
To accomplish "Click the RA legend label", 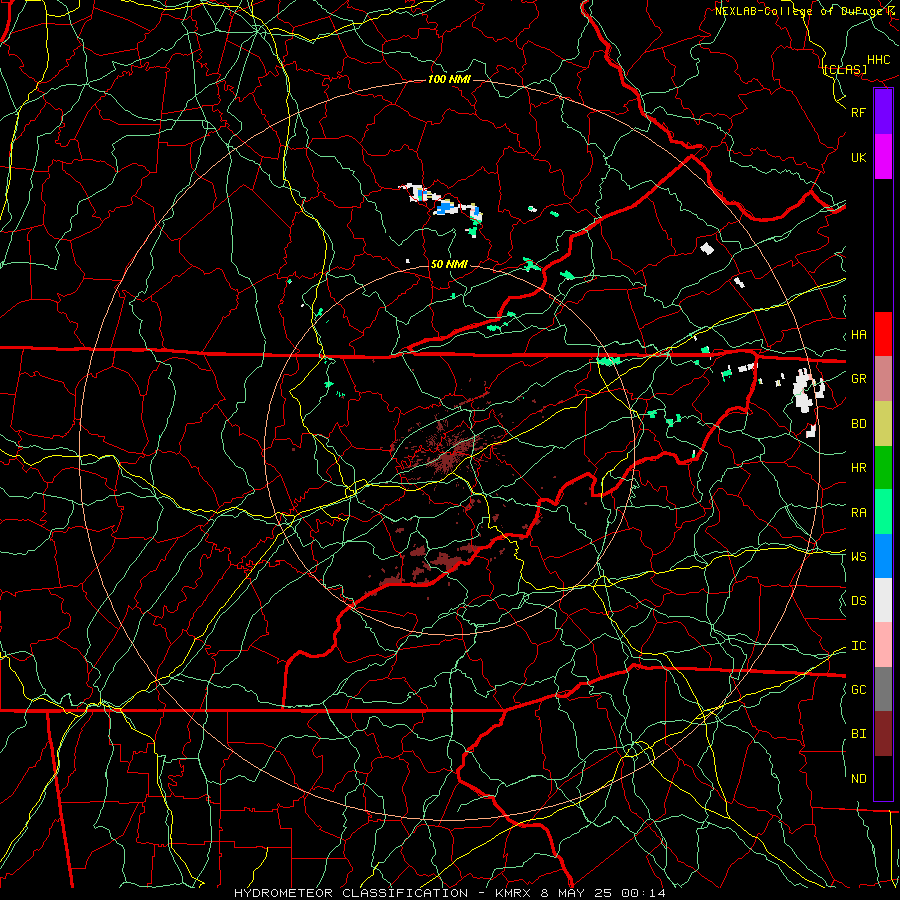I will tap(859, 513).
